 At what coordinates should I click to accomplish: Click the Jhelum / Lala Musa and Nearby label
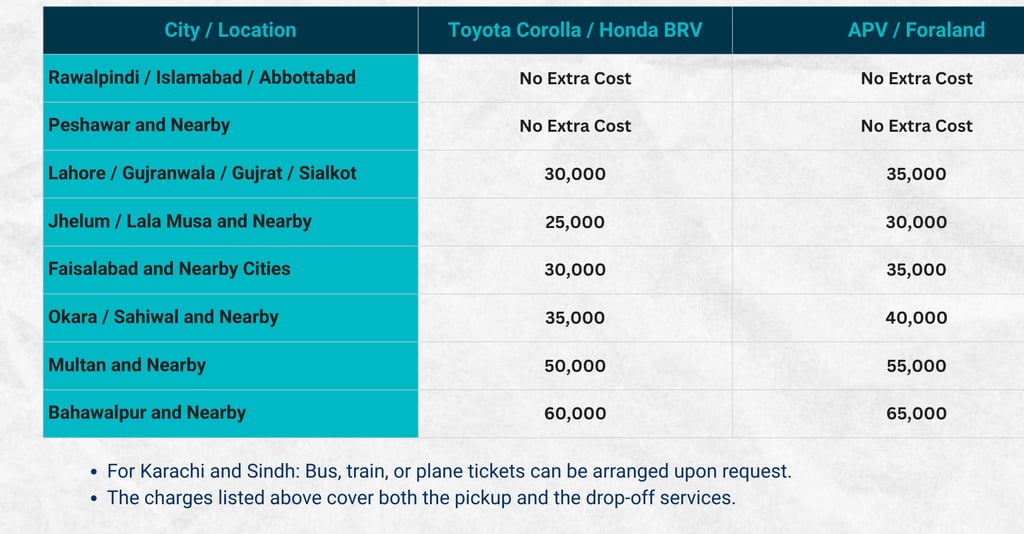point(180,222)
